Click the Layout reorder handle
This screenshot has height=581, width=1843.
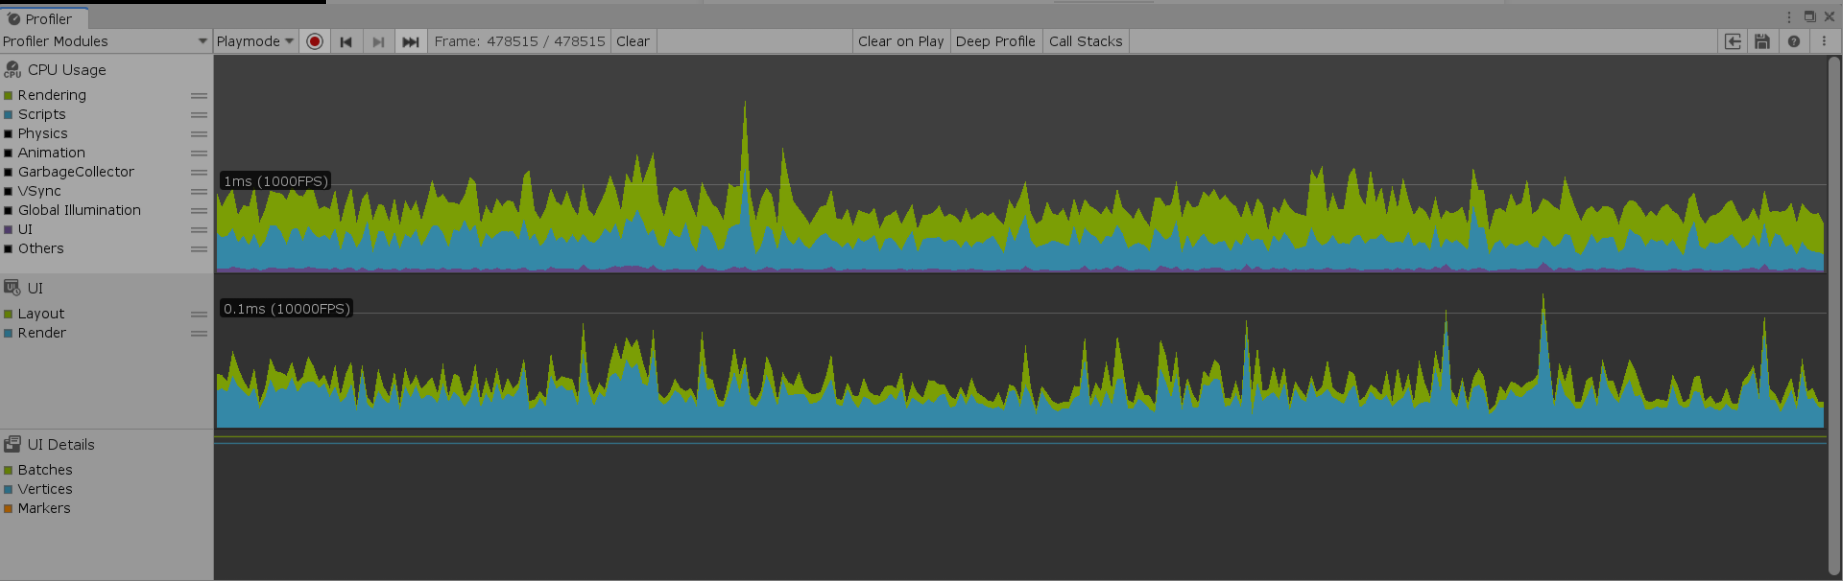tap(199, 314)
